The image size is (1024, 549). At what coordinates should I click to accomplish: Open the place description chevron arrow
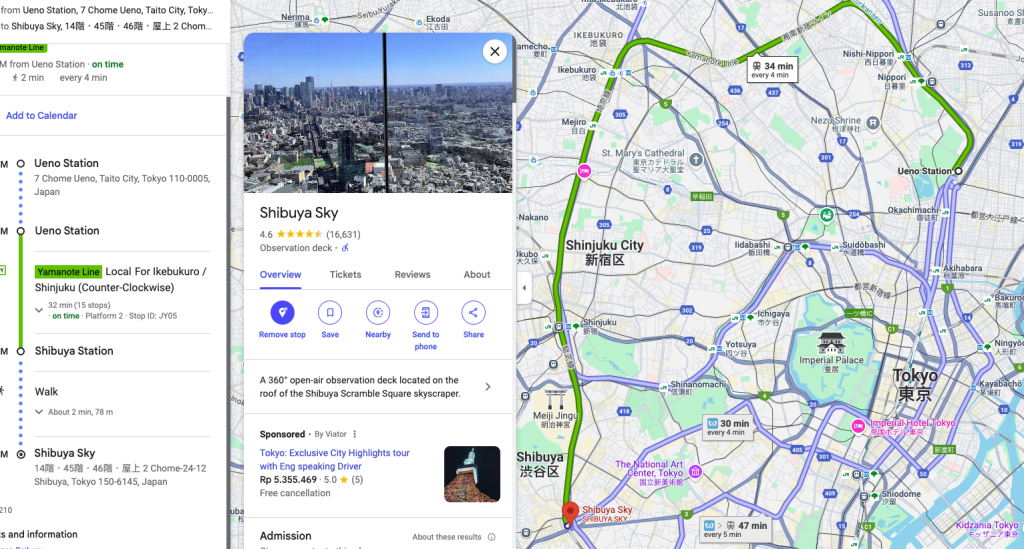click(x=488, y=387)
